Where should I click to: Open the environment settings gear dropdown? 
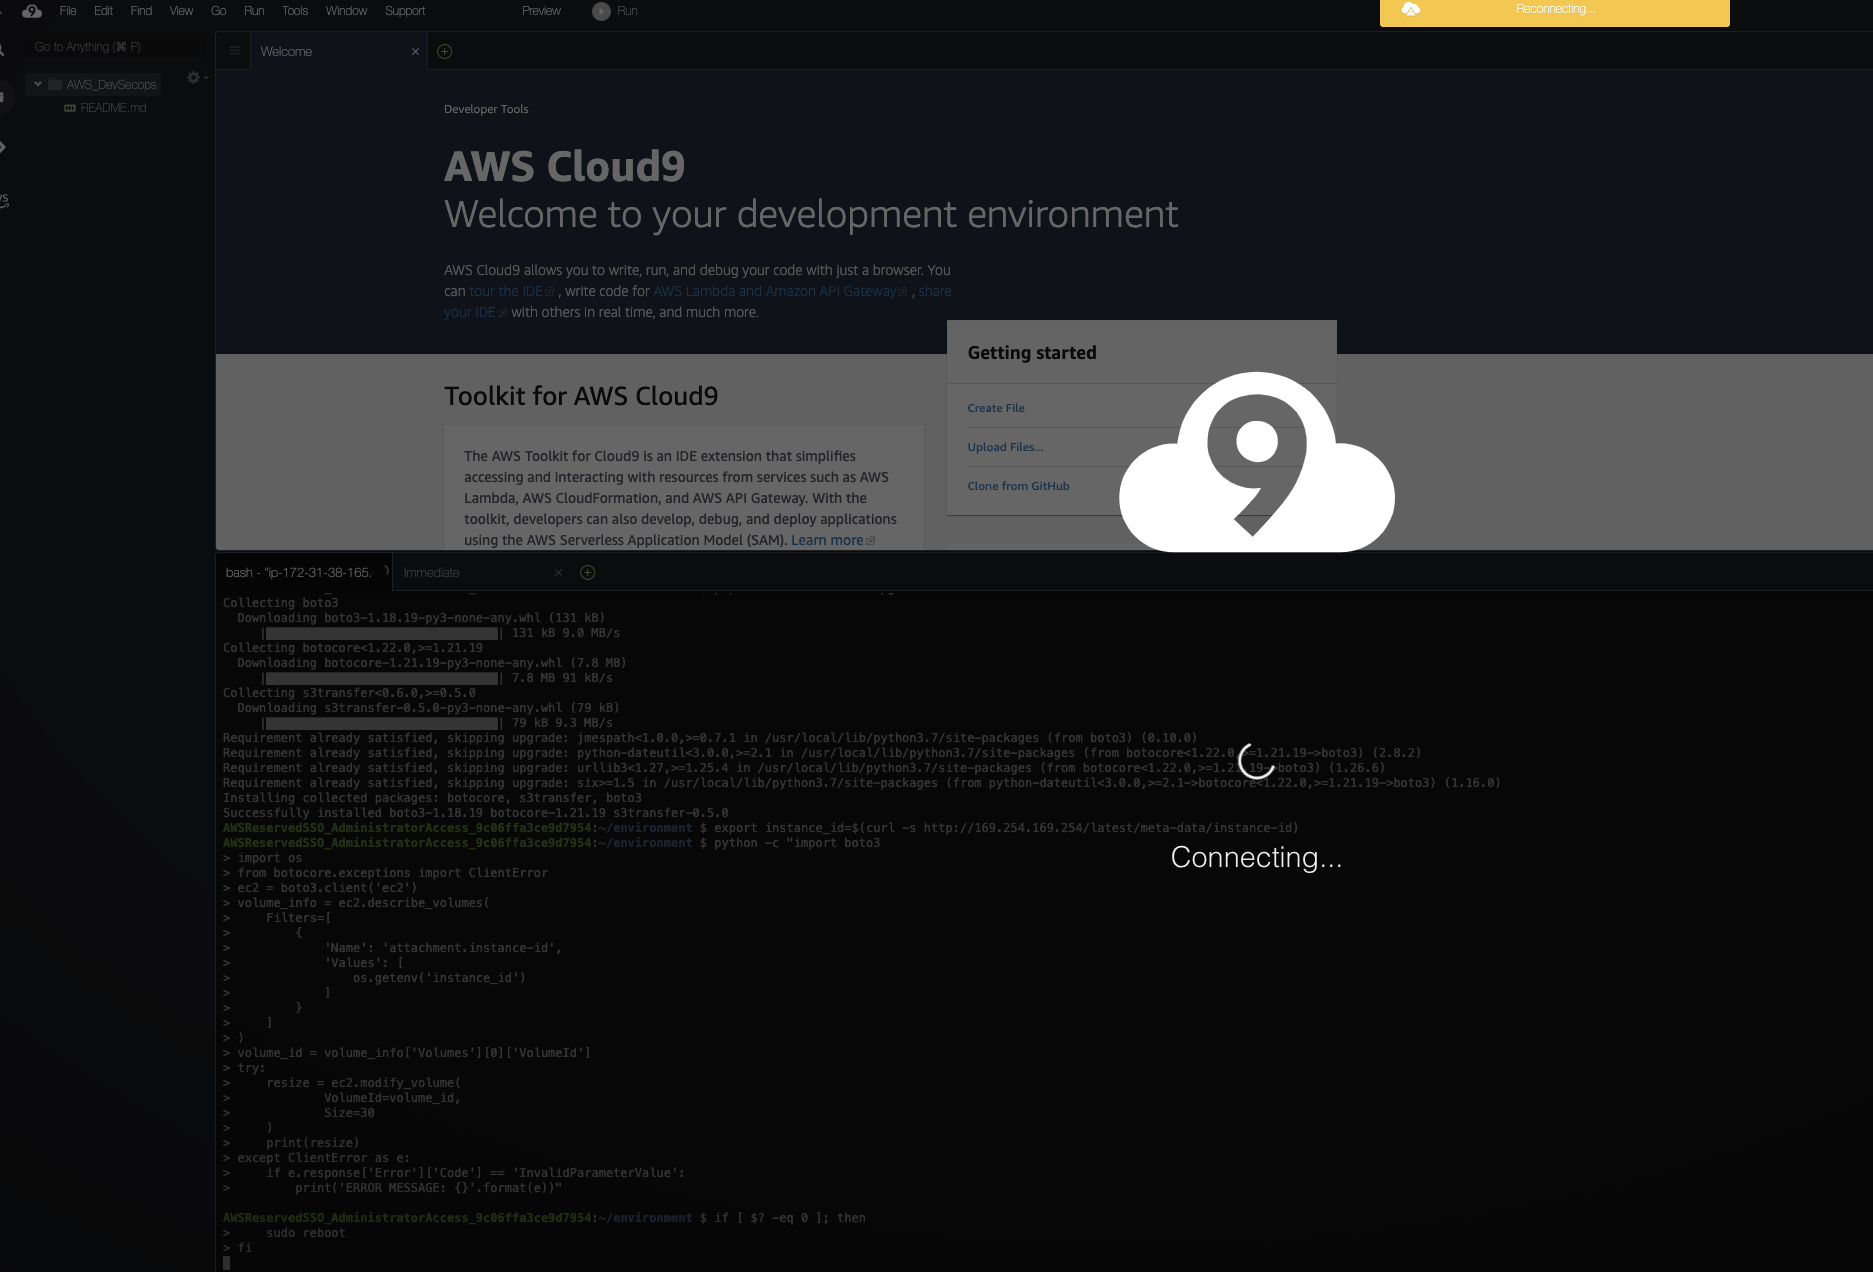(x=196, y=78)
